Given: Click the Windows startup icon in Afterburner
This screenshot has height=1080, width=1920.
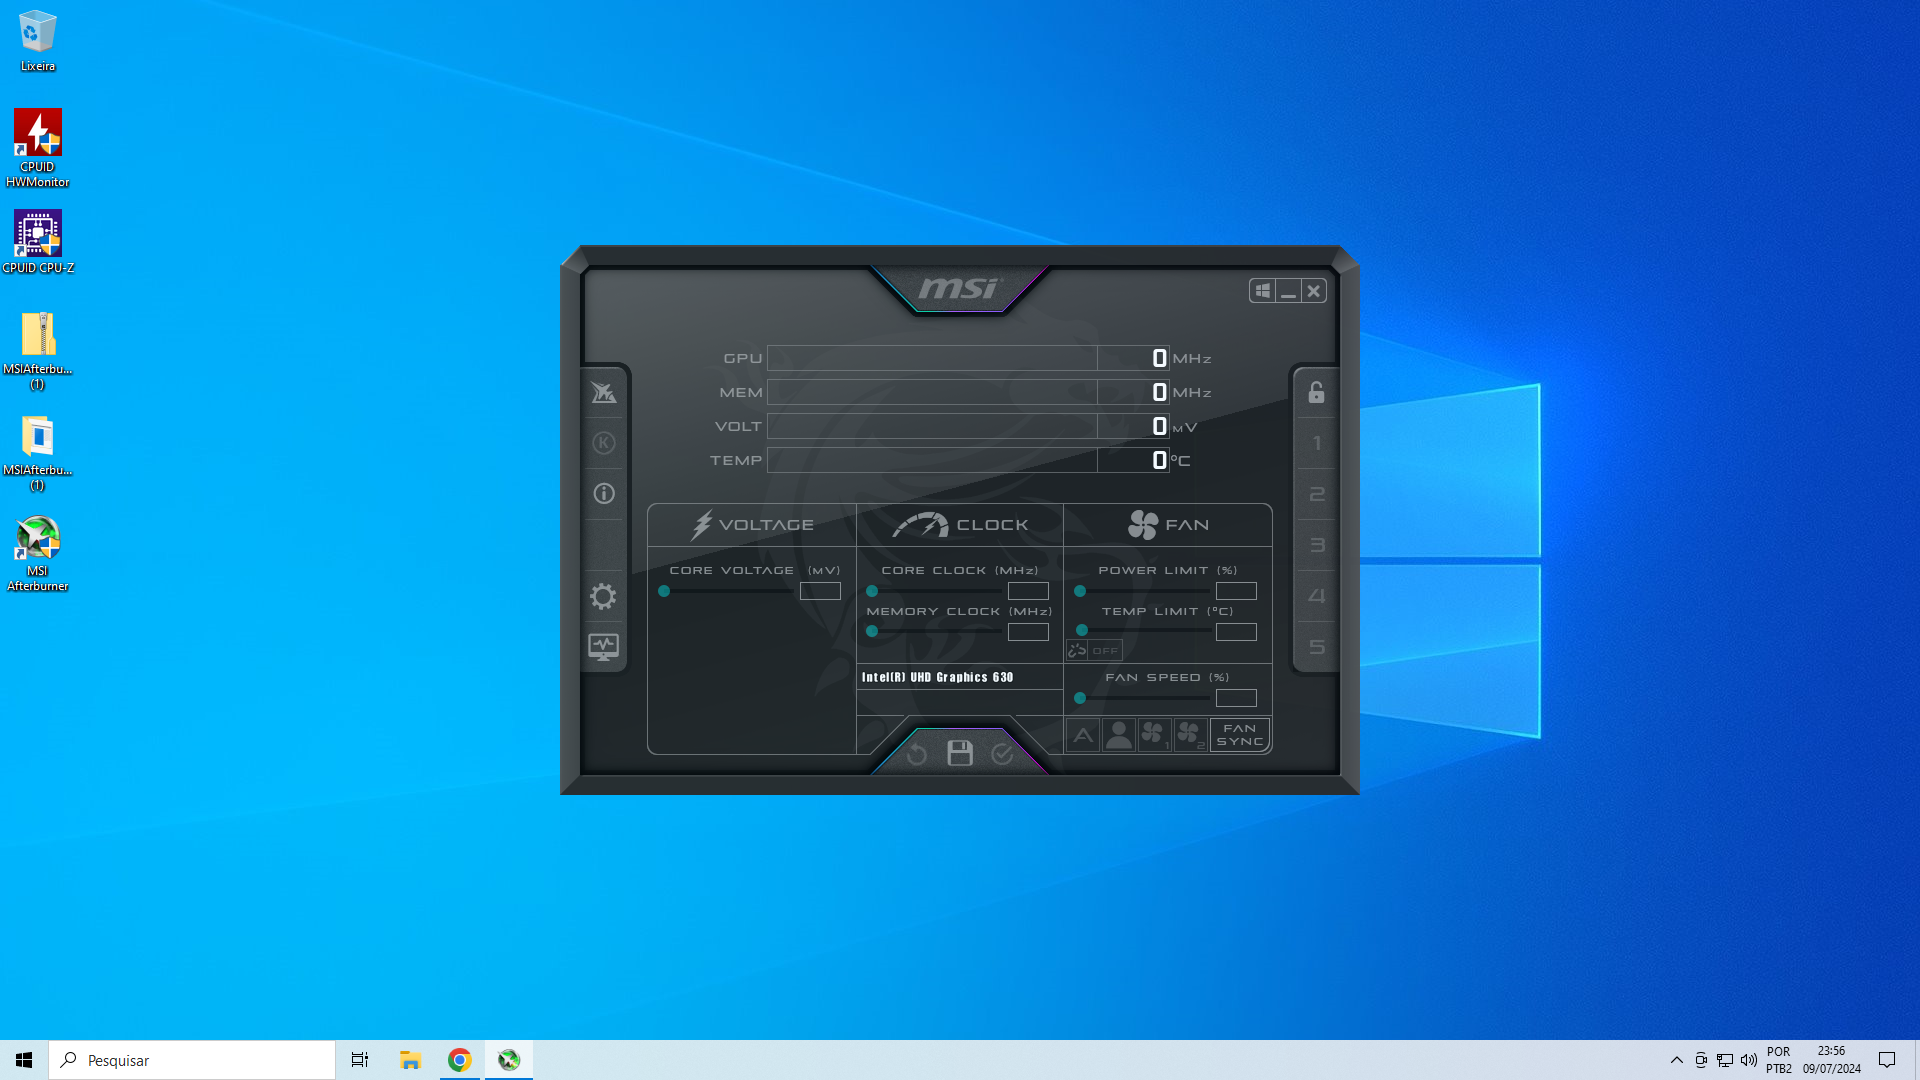Looking at the screenshot, I should pyautogui.click(x=1263, y=291).
